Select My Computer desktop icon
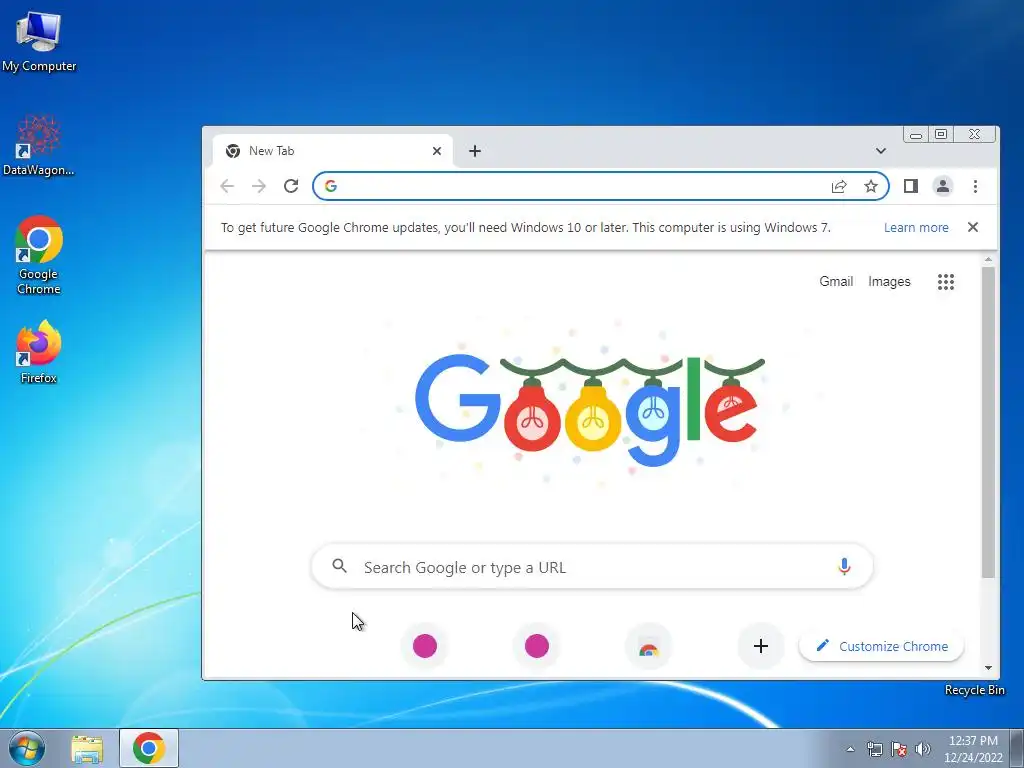Viewport: 1024px width, 768px height. coord(39,41)
